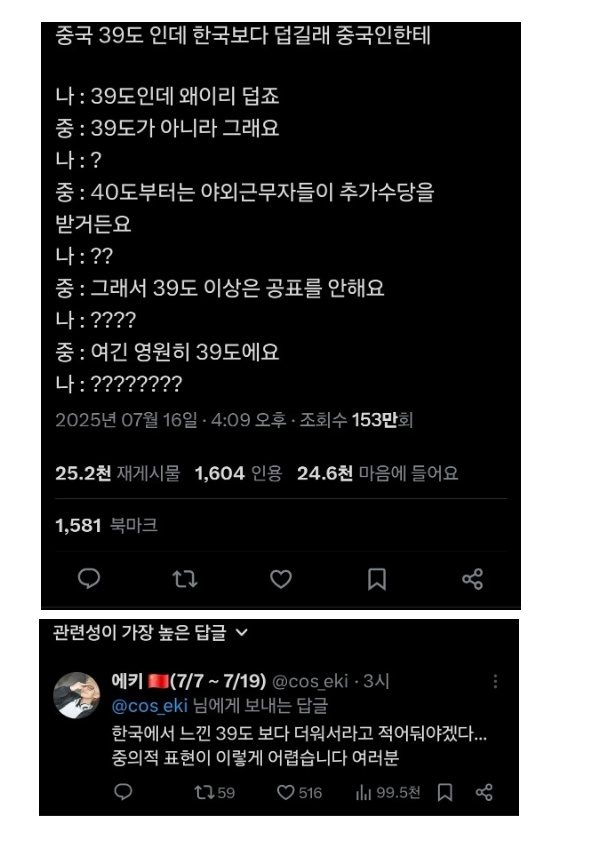
Task: Share the main tweet
Action: pyautogui.click(x=472, y=579)
